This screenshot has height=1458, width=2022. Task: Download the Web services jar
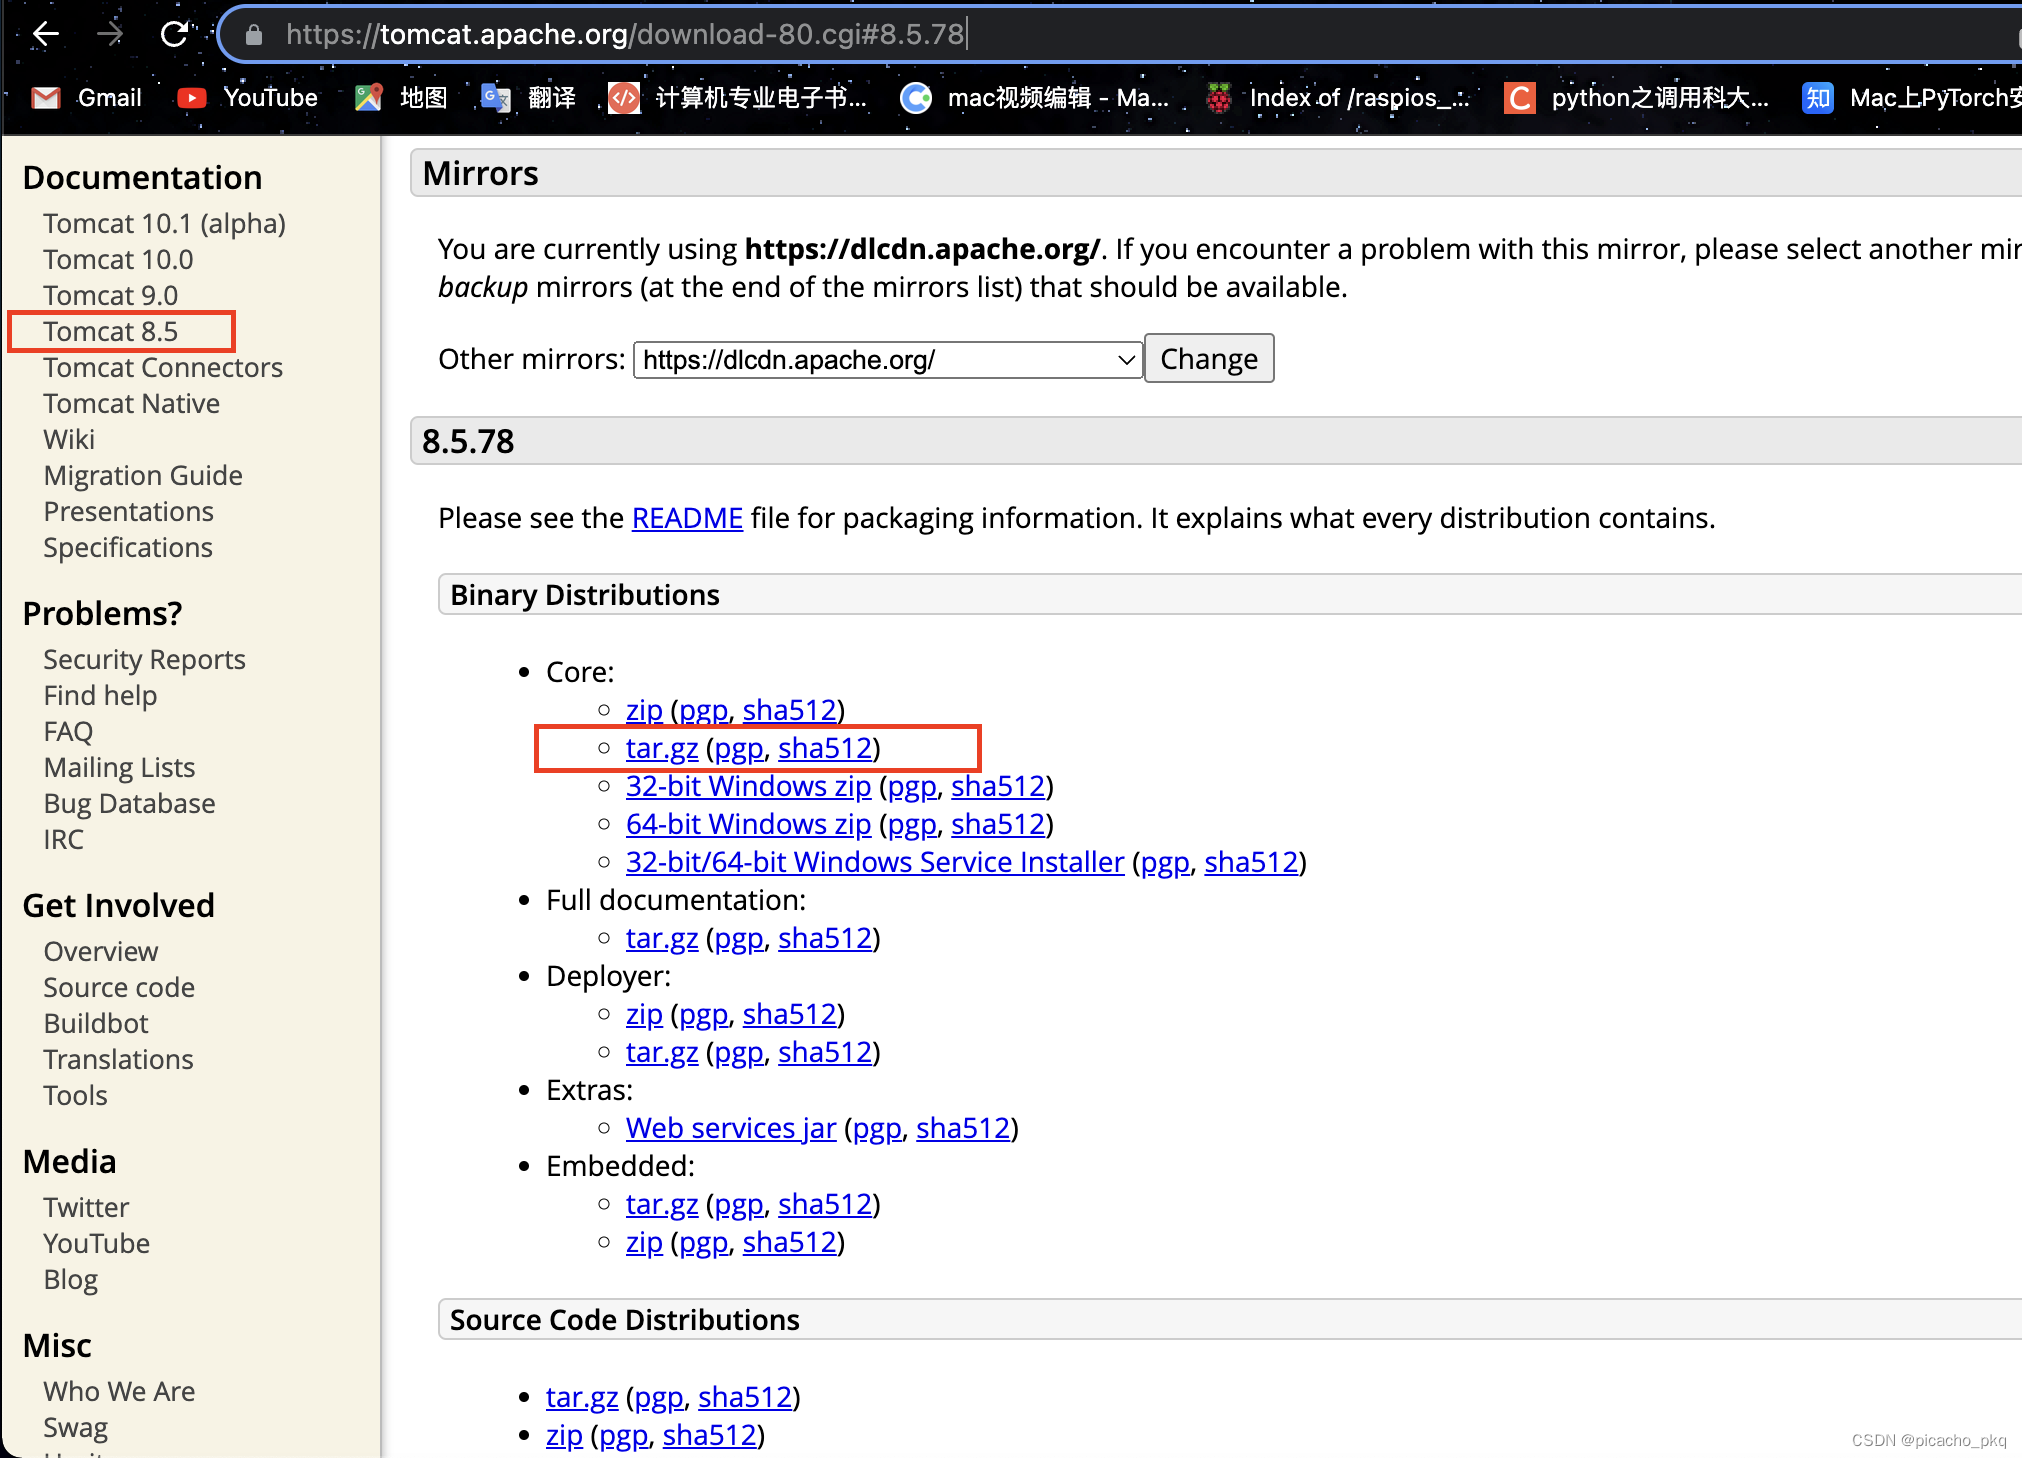[730, 1128]
